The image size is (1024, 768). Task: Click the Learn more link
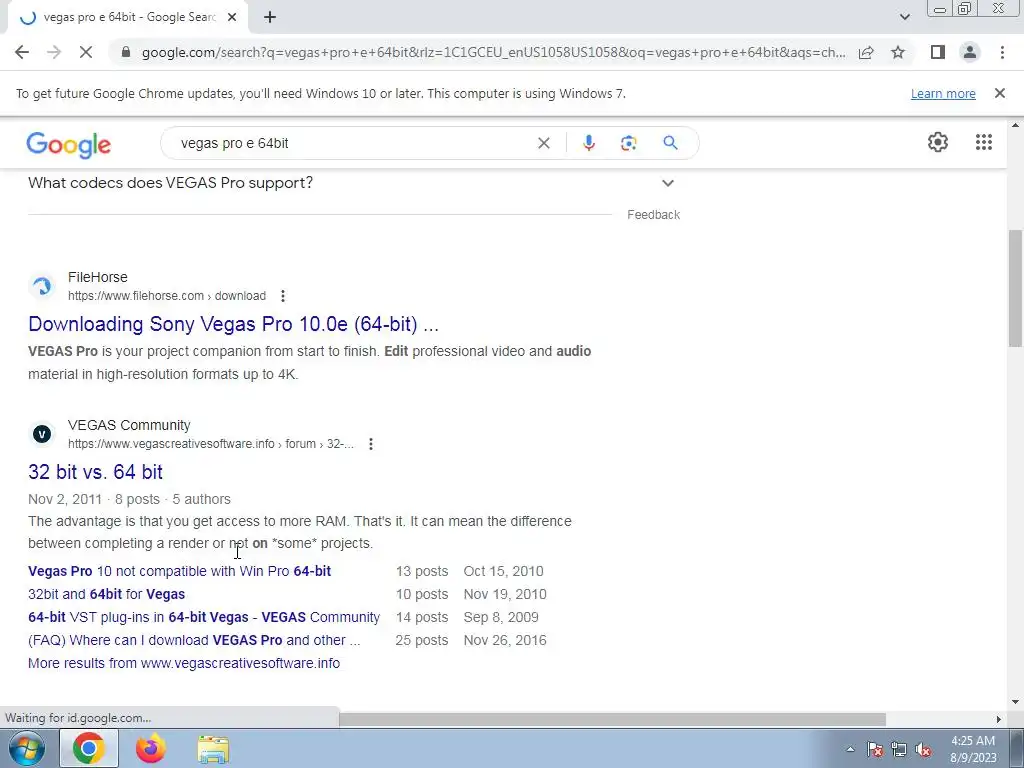(943, 93)
